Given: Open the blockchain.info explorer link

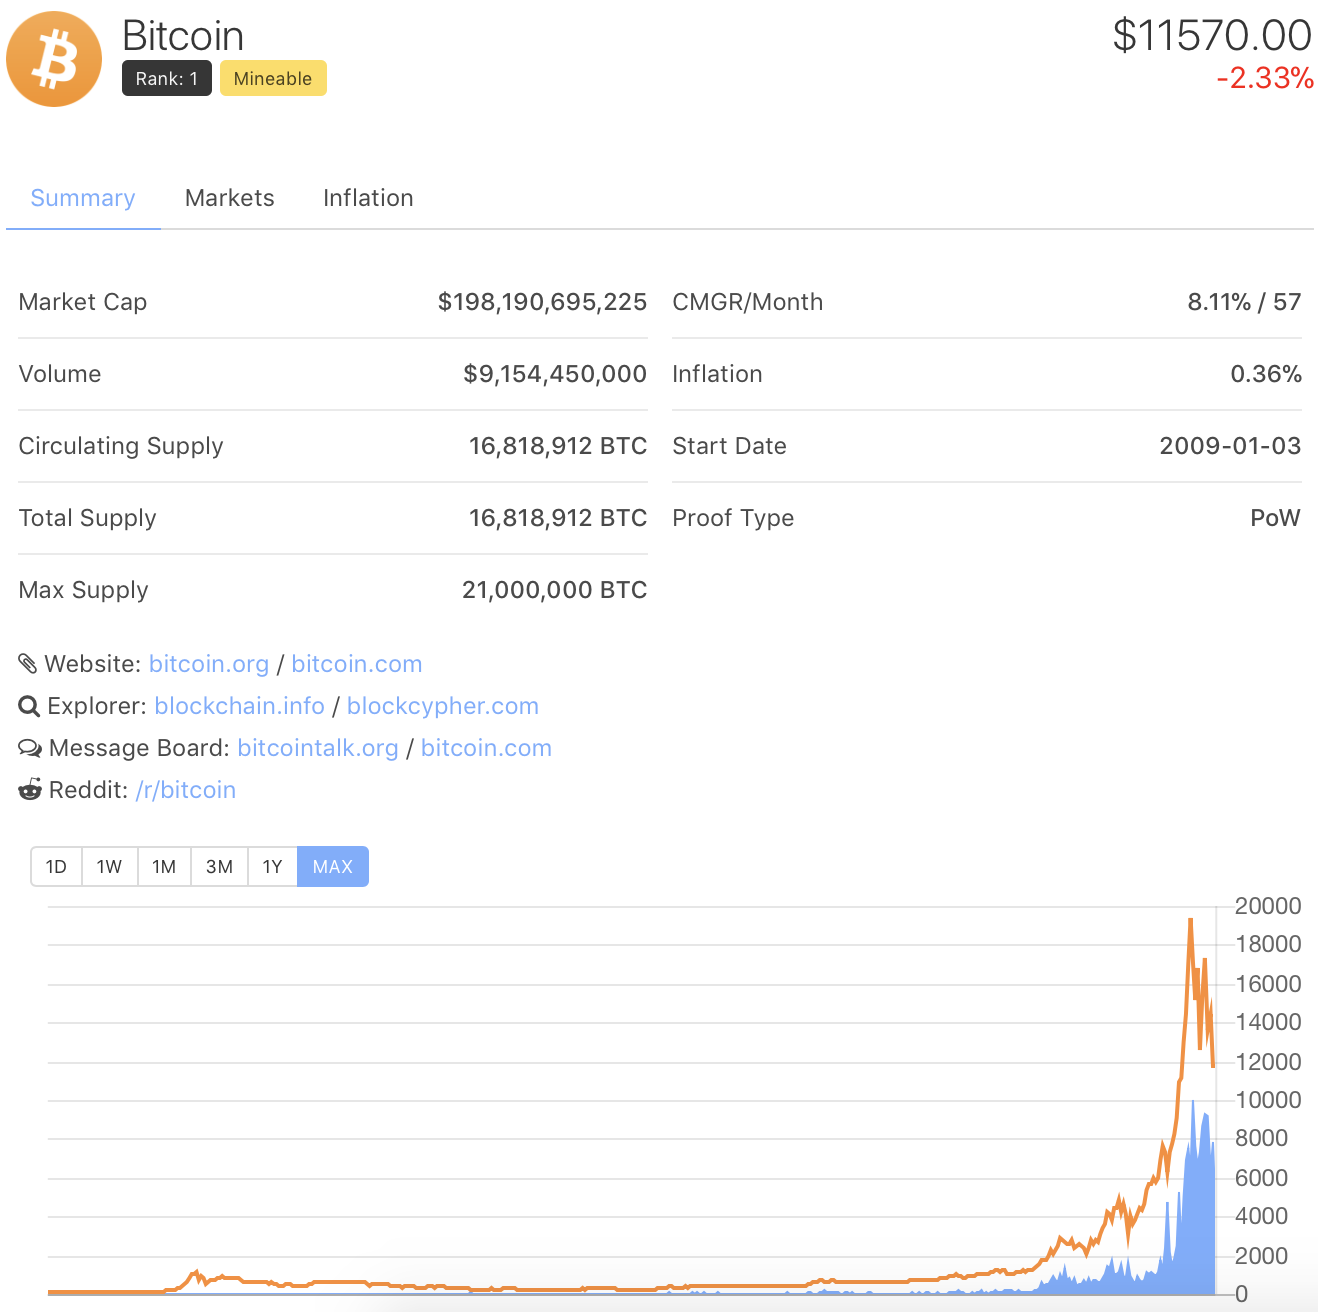Looking at the screenshot, I should (x=240, y=706).
